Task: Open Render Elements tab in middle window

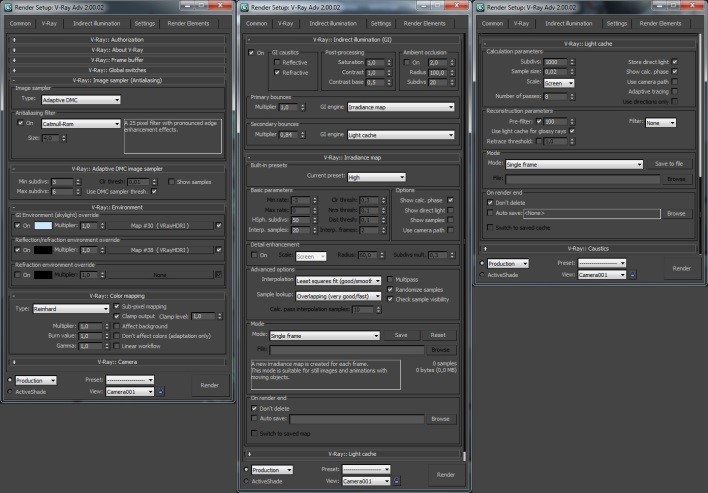Action: tap(424, 23)
